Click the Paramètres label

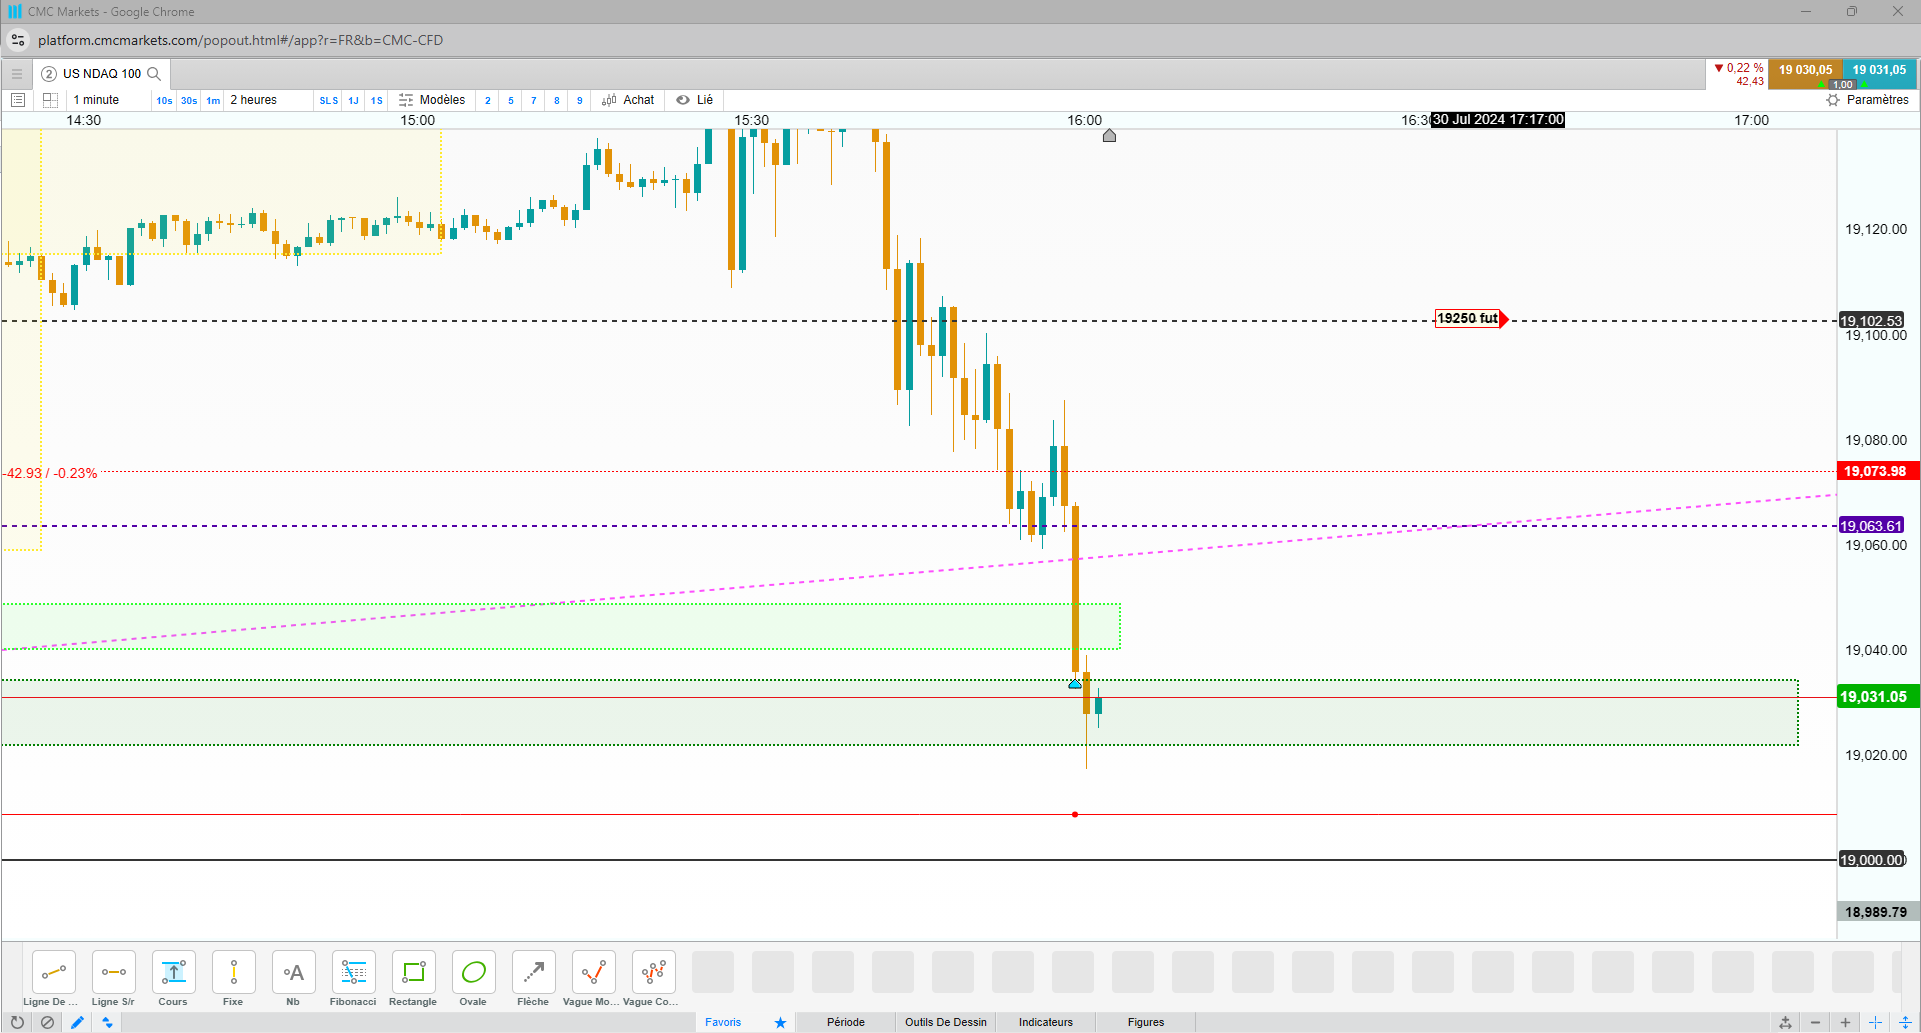(x=1878, y=100)
